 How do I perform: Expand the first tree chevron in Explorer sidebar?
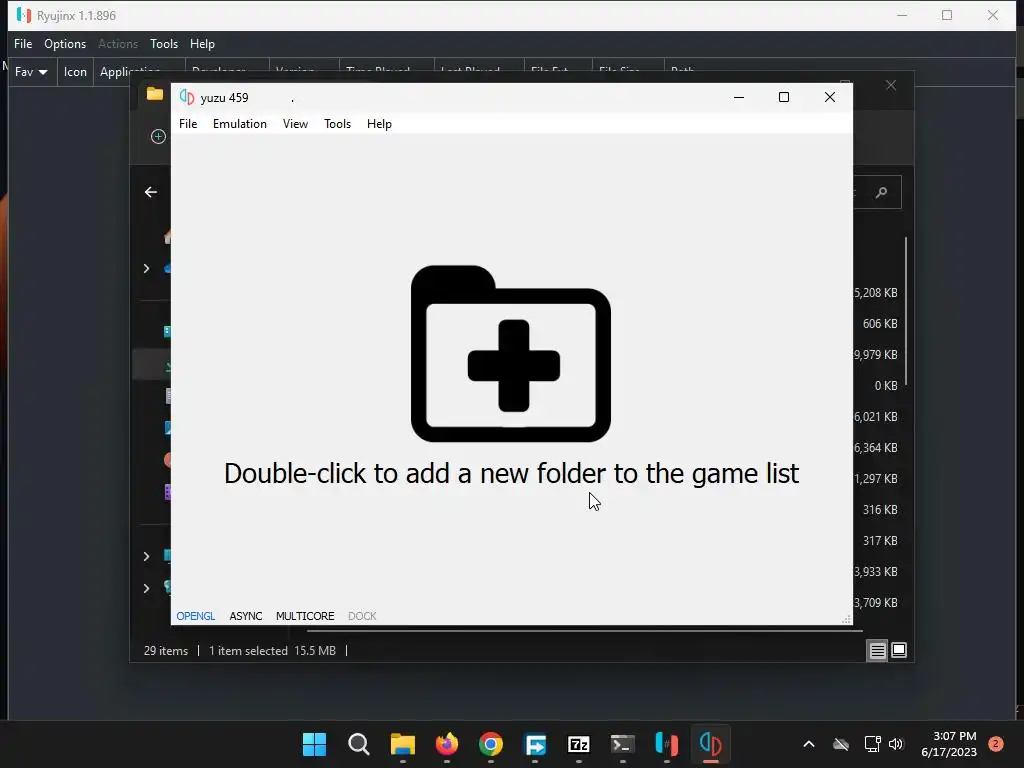click(x=146, y=268)
